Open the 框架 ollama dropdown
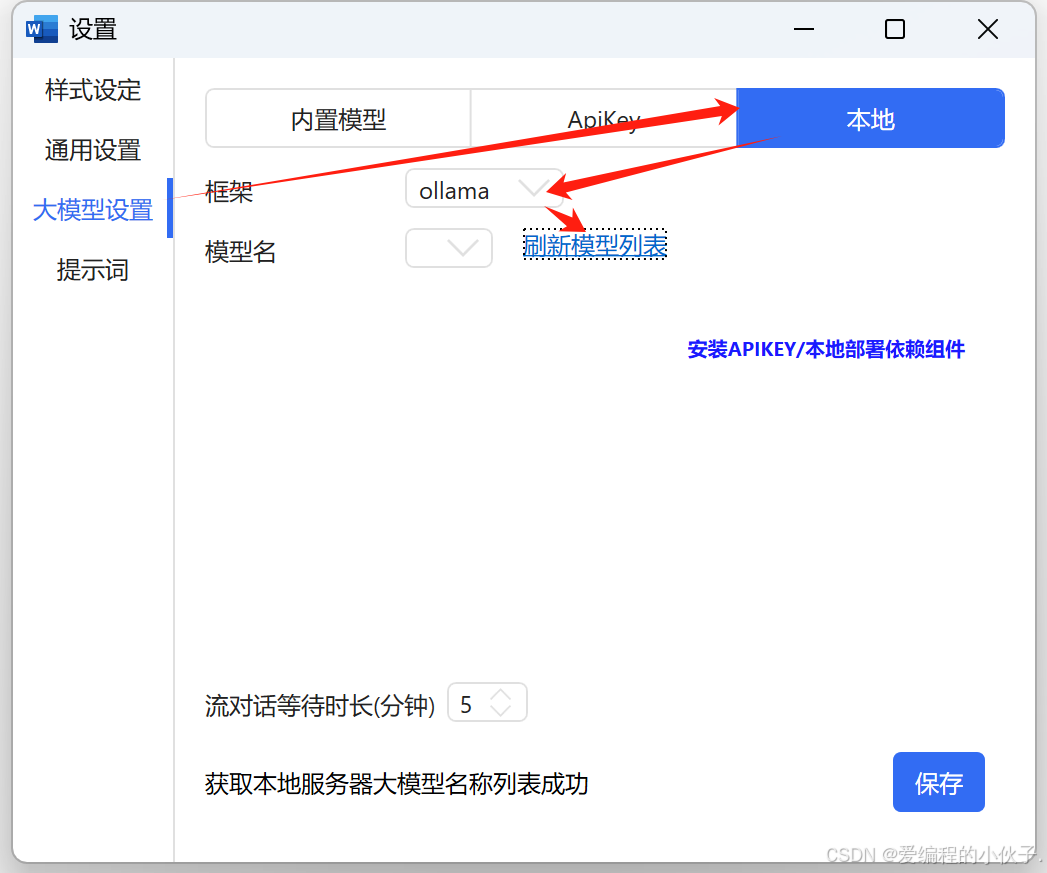The width and height of the screenshot is (1047, 873). (484, 189)
